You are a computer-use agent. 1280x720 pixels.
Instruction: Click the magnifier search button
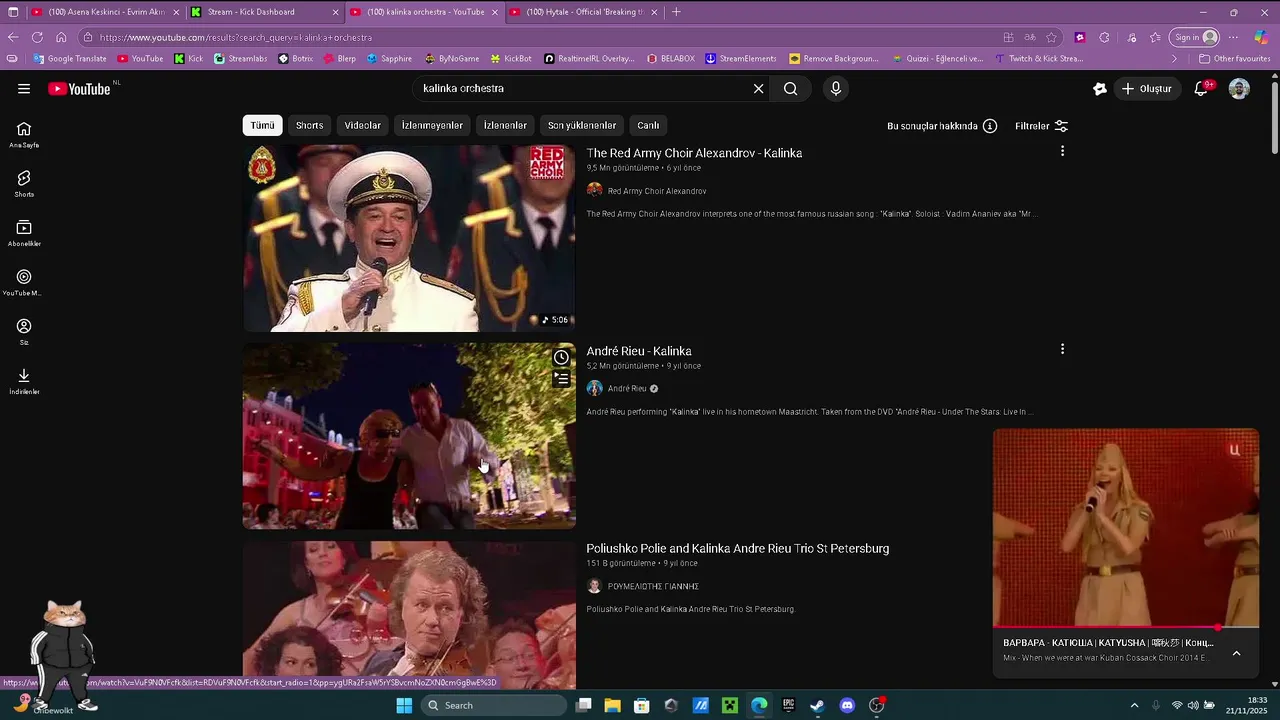point(790,88)
